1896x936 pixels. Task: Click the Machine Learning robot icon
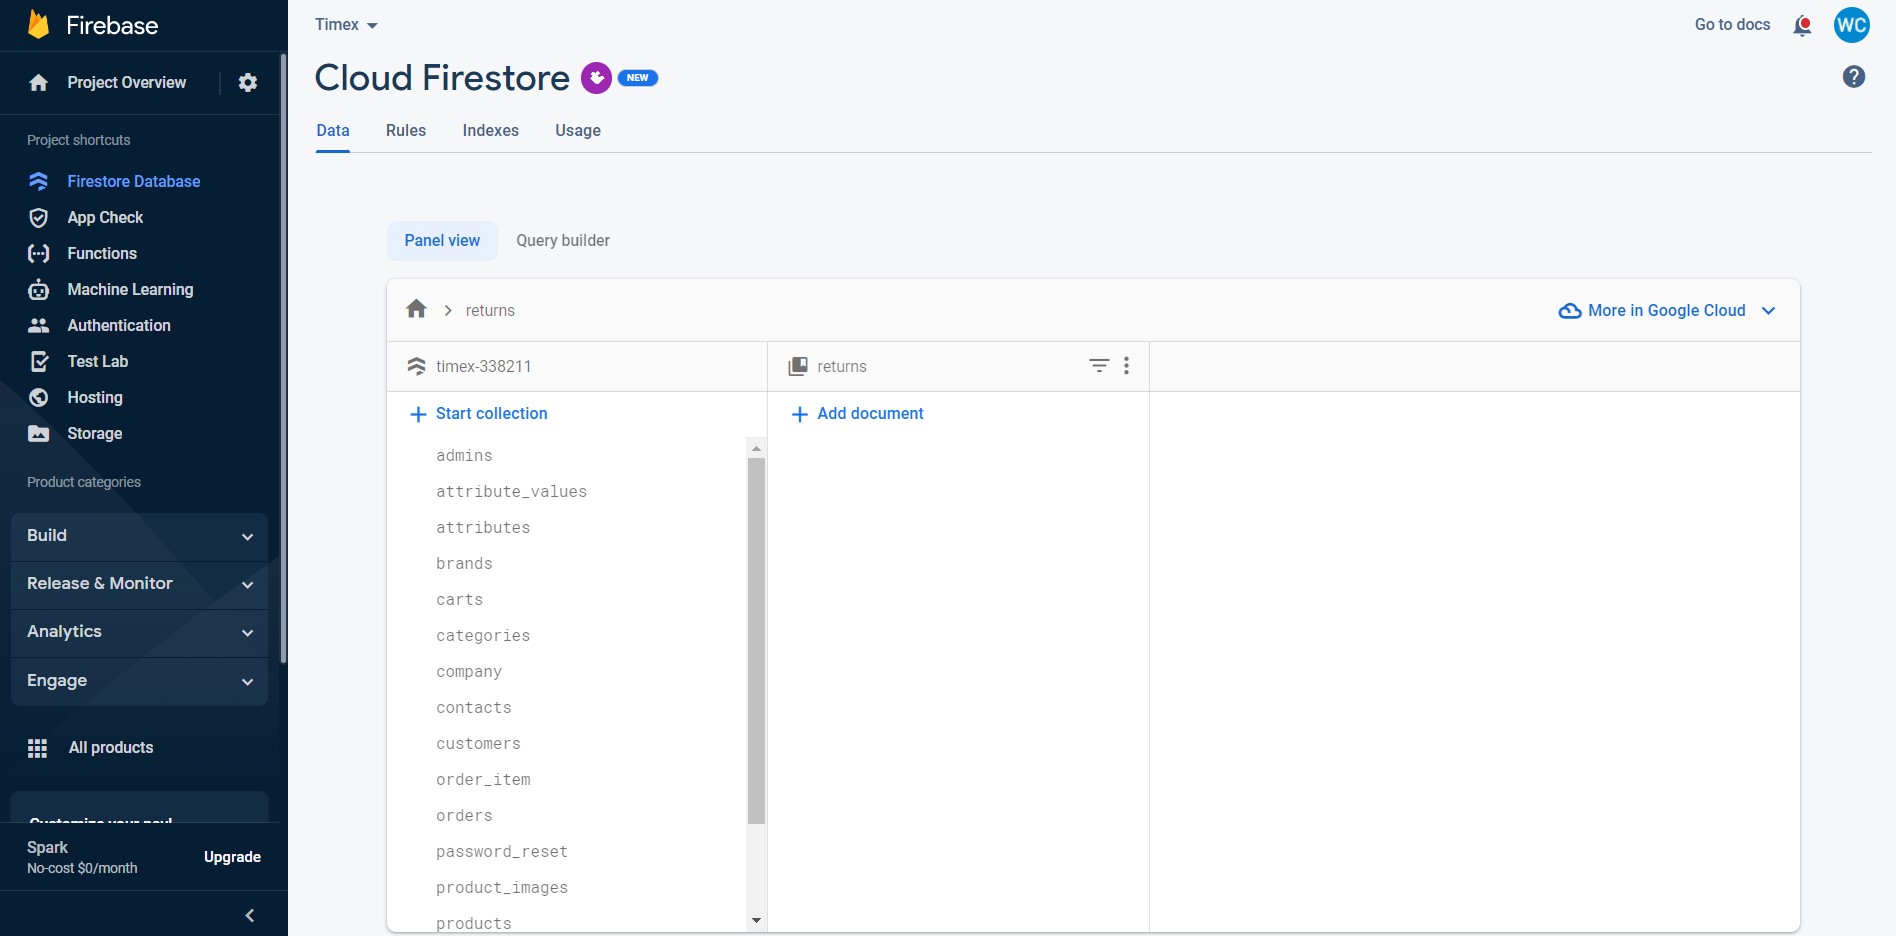point(39,289)
